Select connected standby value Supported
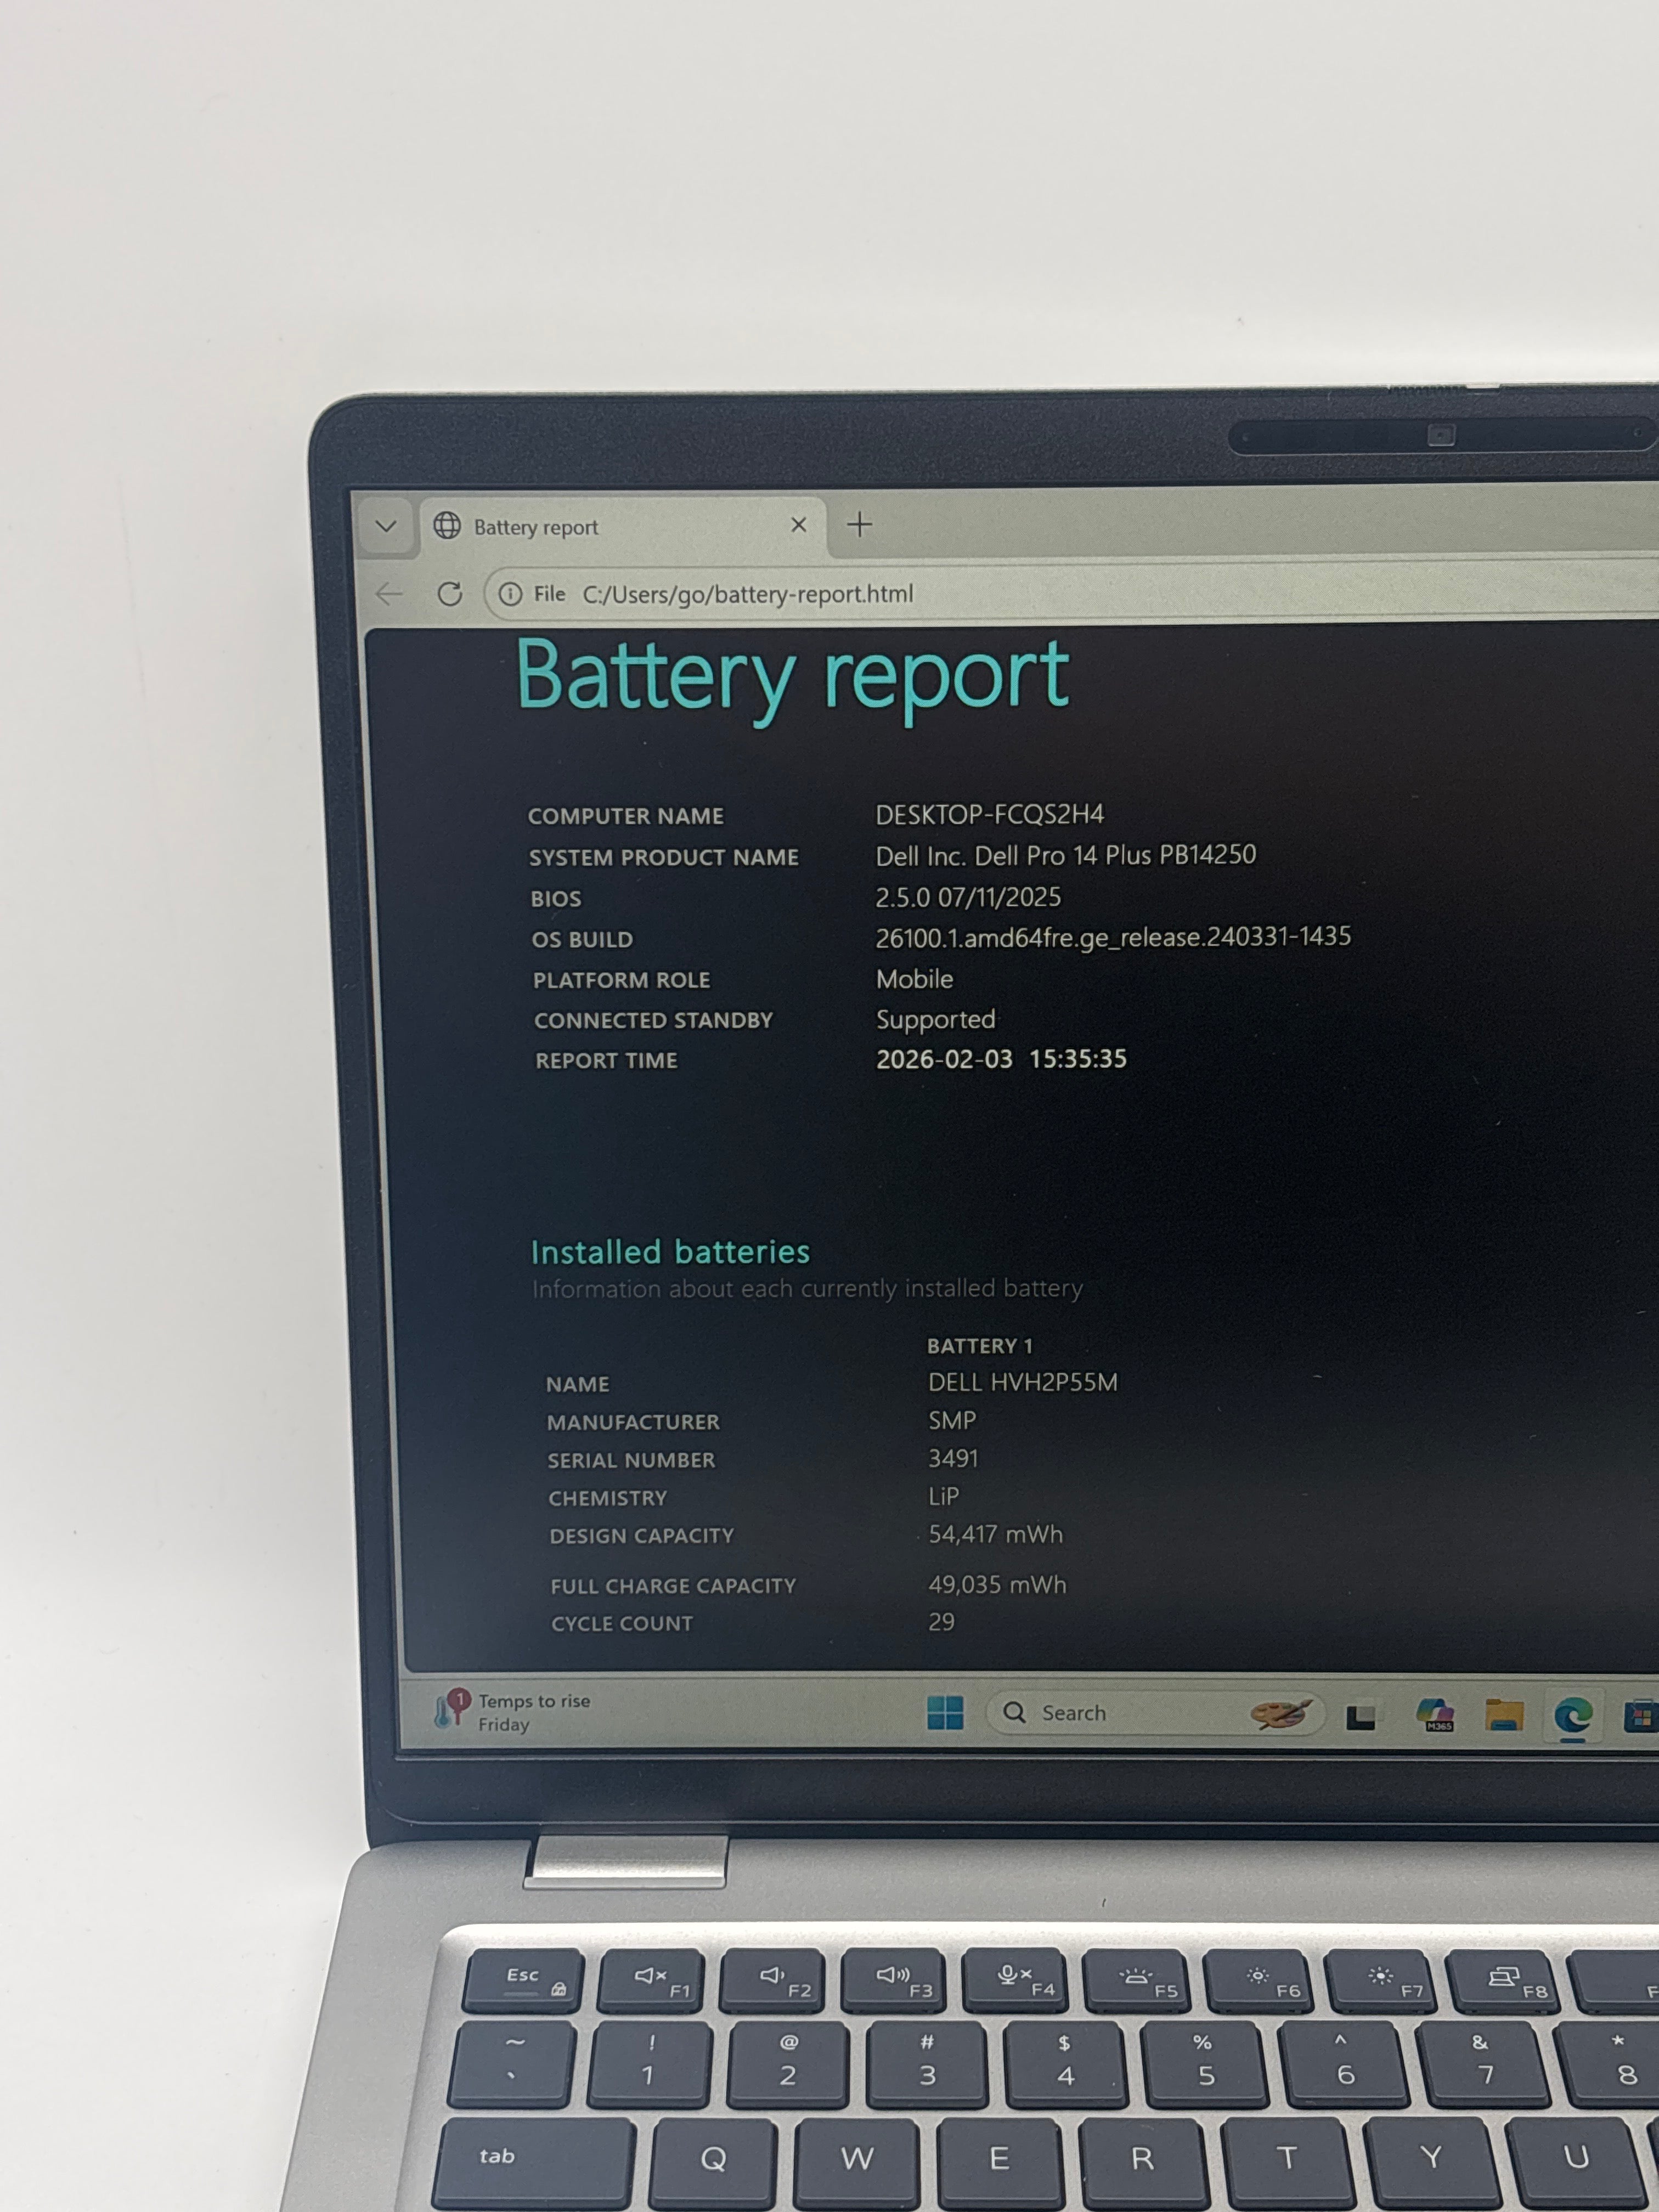This screenshot has width=1659, height=2212. (935, 1019)
